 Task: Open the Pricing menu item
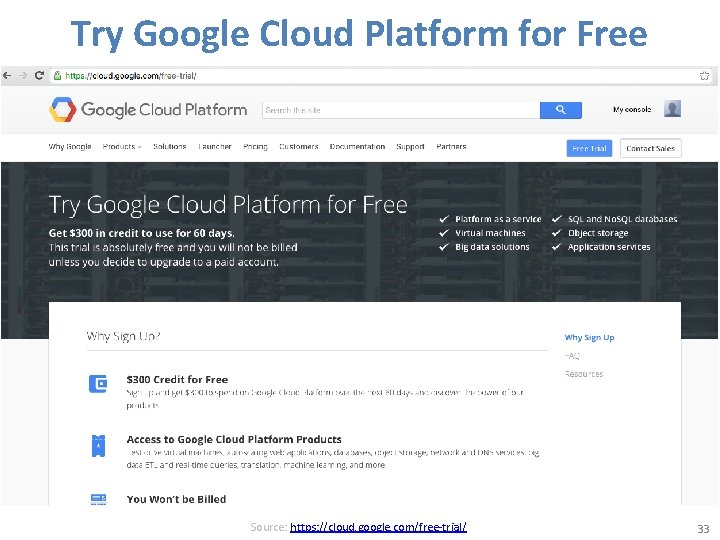(x=255, y=146)
